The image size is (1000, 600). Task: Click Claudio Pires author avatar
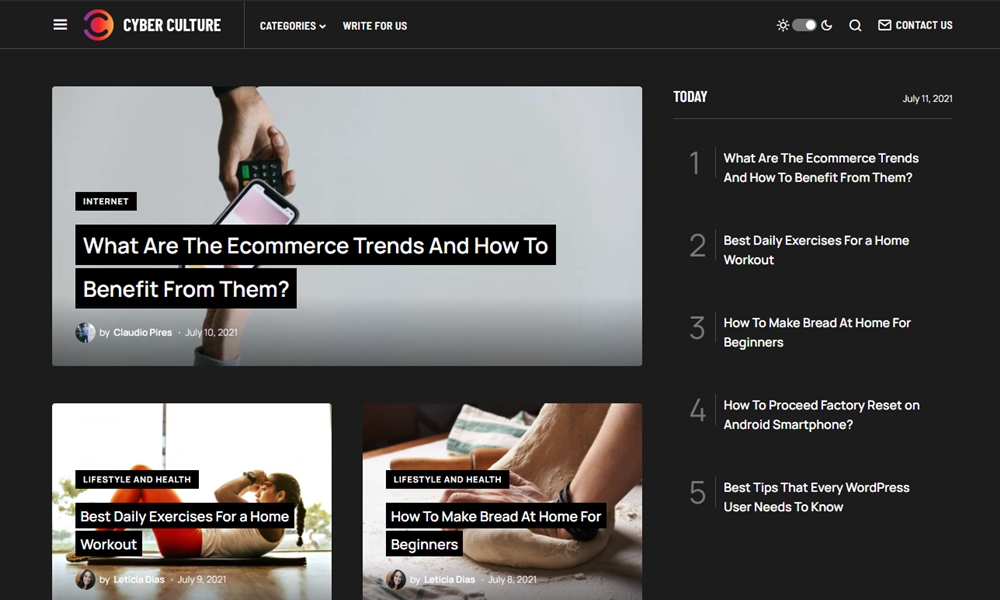tap(85, 332)
